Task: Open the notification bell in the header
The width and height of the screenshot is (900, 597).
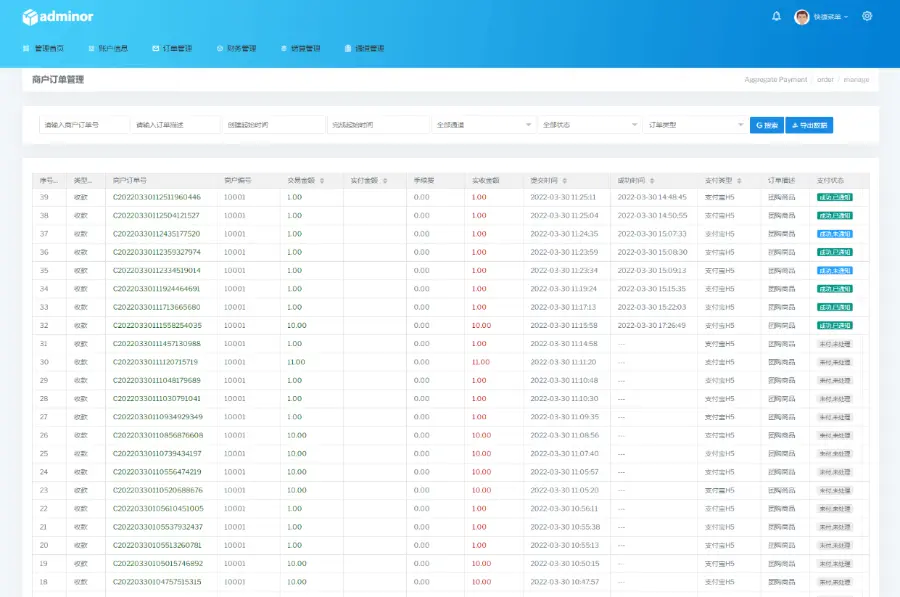Action: click(776, 16)
